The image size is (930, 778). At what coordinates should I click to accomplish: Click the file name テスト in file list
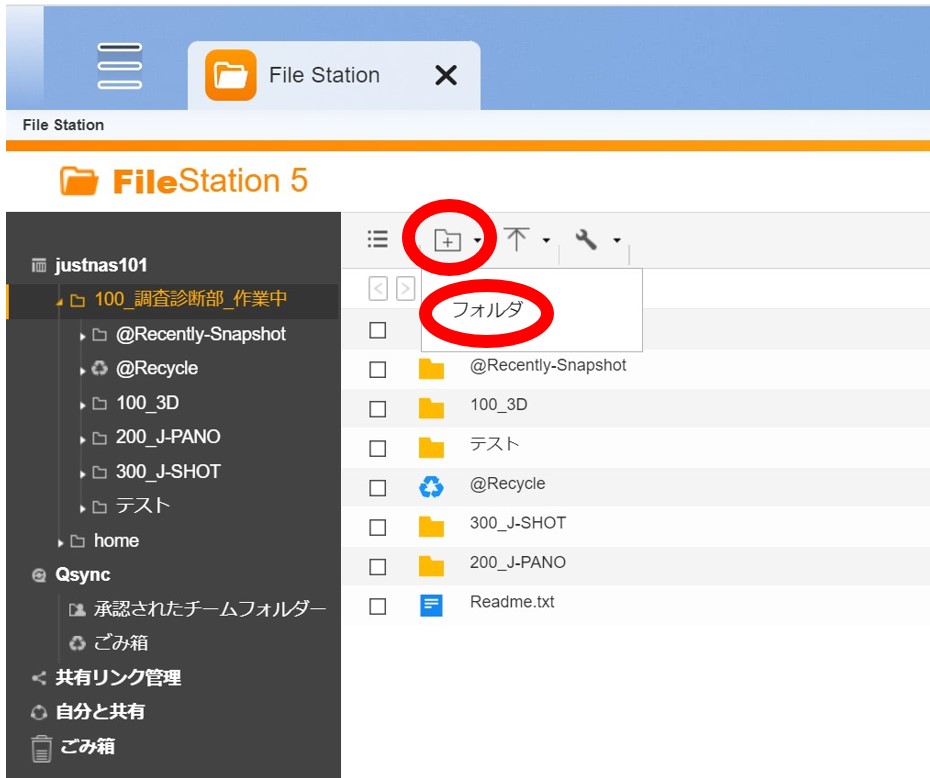click(x=494, y=444)
